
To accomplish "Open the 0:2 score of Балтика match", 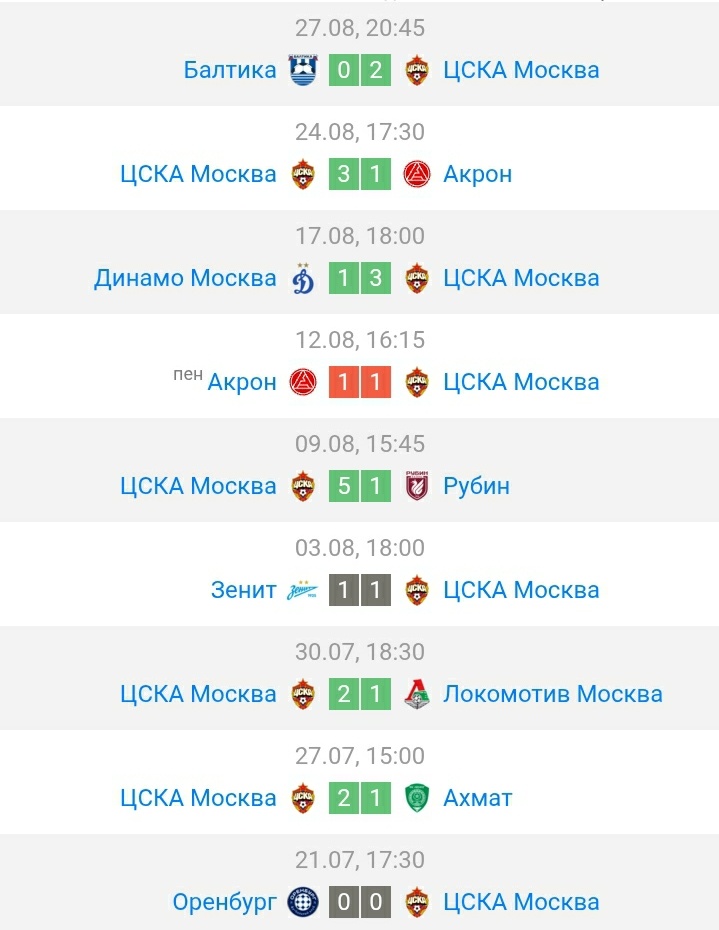I will (359, 70).
